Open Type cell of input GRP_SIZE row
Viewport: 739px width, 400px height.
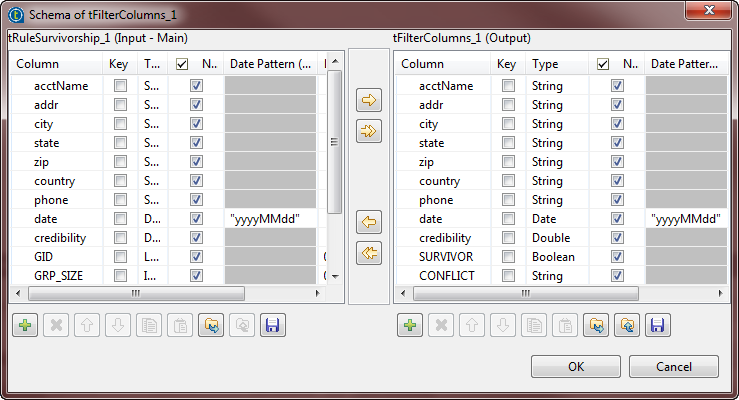click(x=153, y=276)
